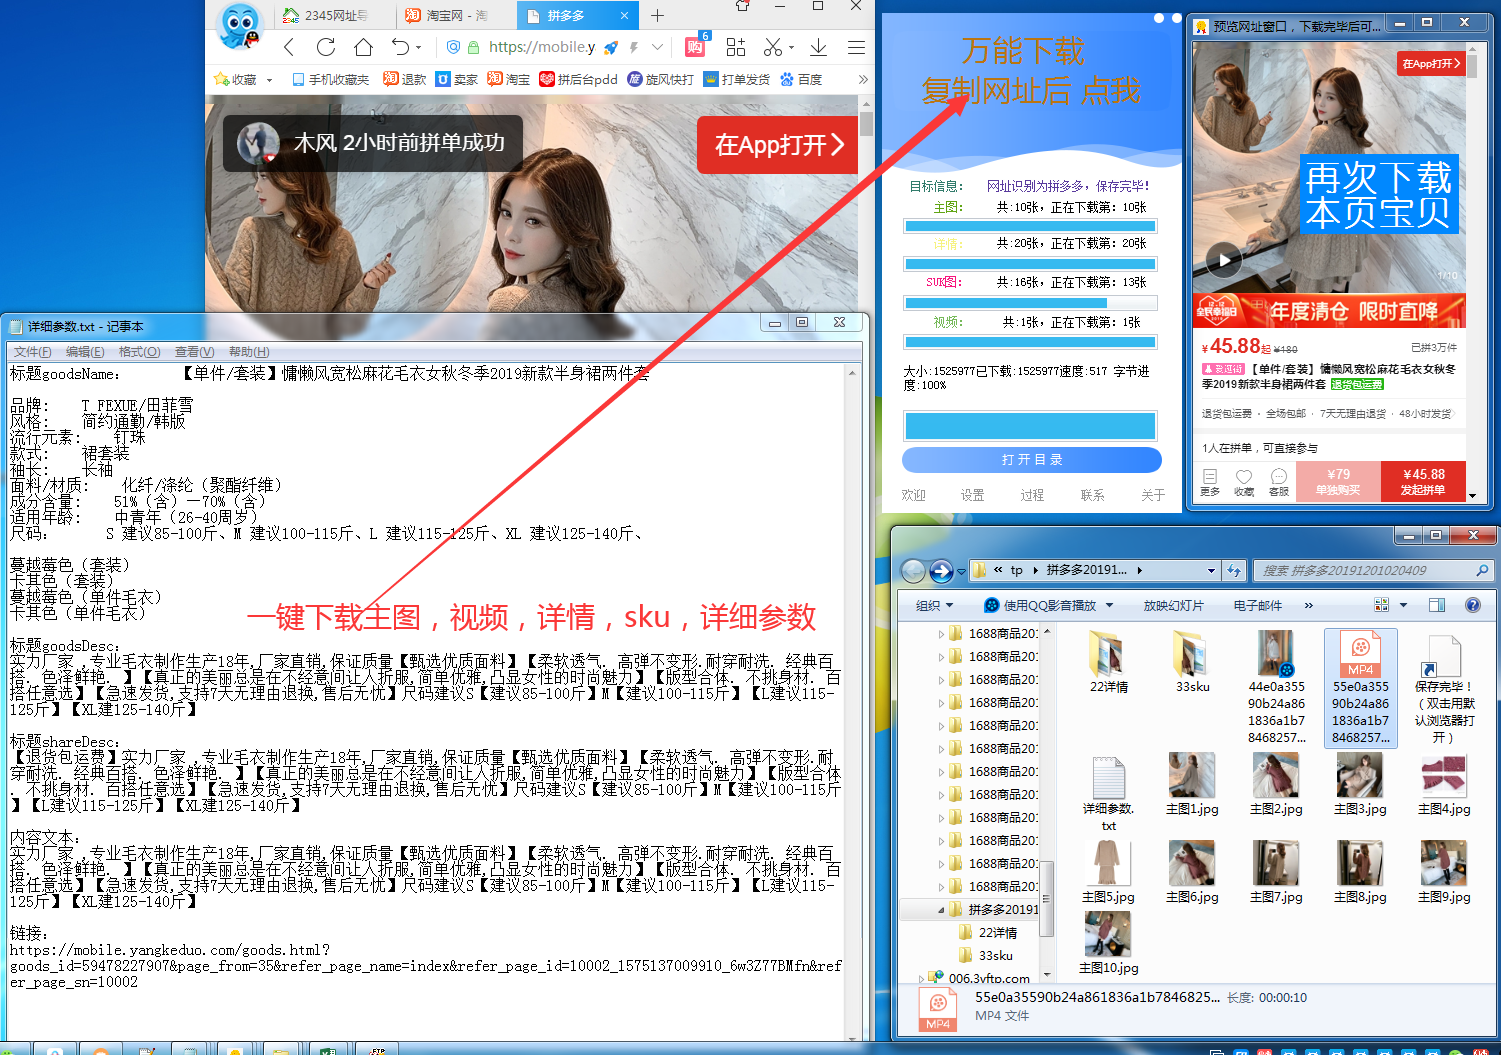Image resolution: width=1501 pixels, height=1055 pixels.
Task: Click 放映幻灯片 in Explorer toolbar
Action: [1174, 605]
